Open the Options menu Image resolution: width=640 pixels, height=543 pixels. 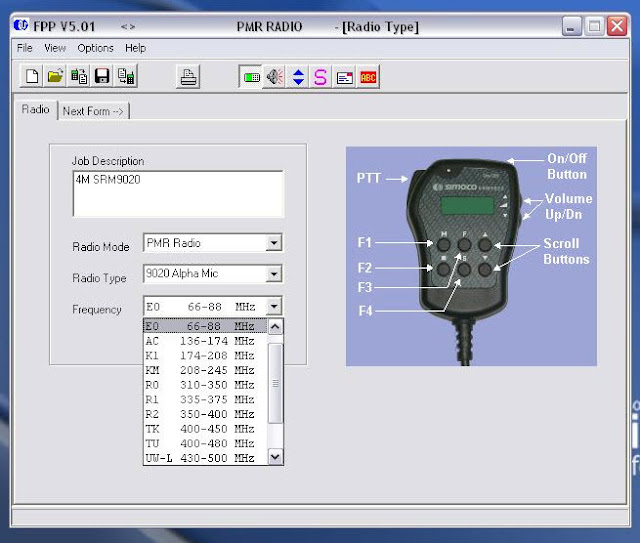pos(96,48)
